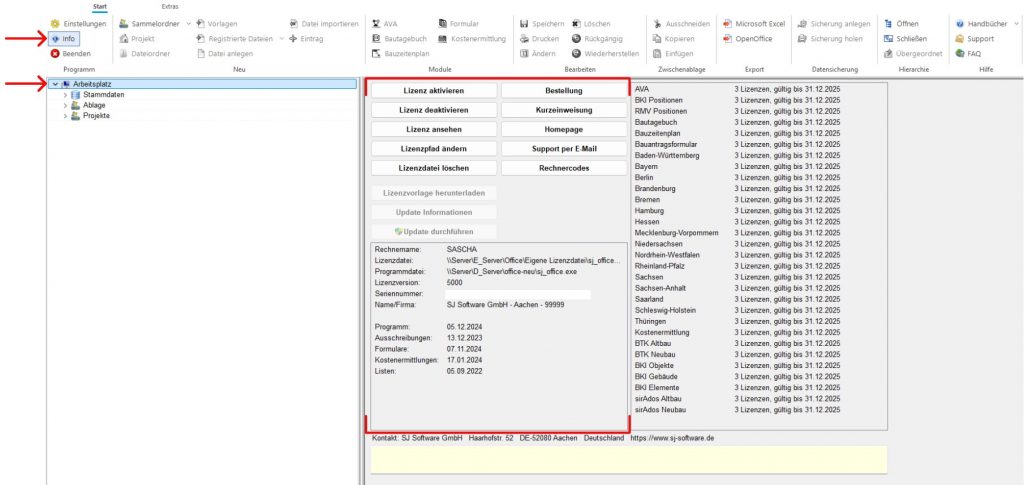Open the Sammelordner dropdown arrow
This screenshot has height=485, width=1024.
click(x=188, y=23)
